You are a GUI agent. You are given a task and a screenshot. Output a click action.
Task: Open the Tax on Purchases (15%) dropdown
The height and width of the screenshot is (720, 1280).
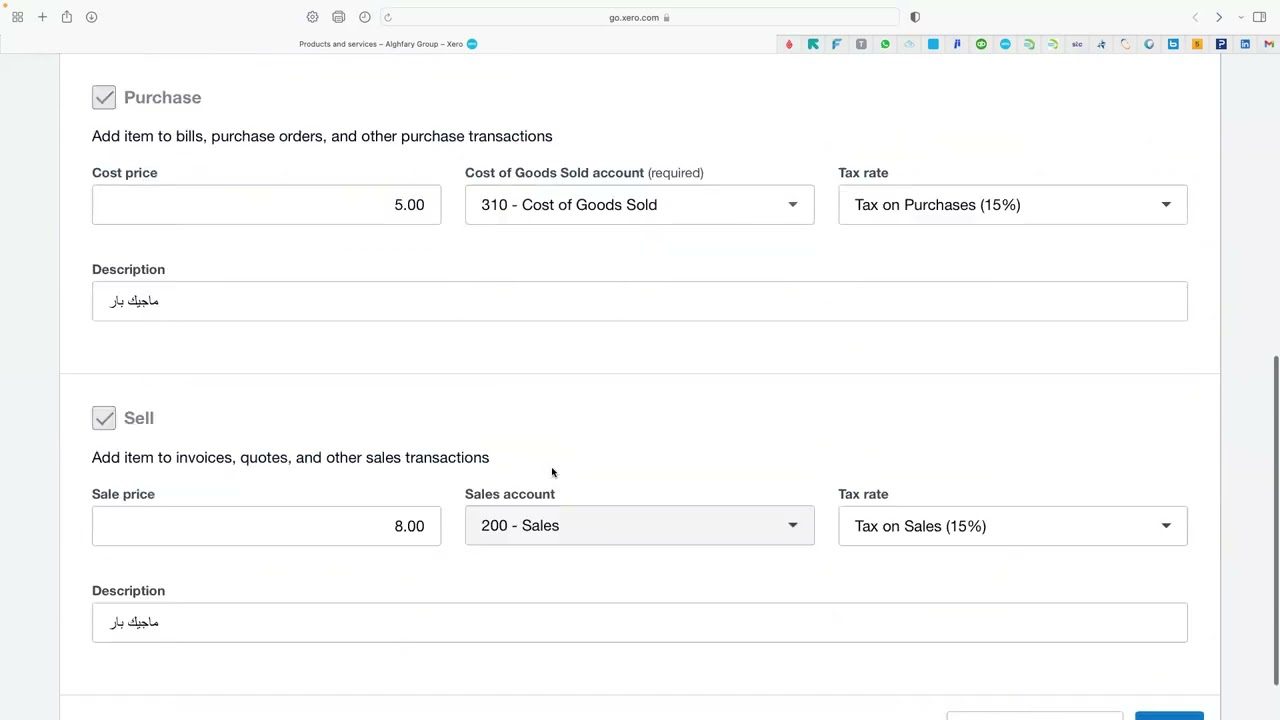pos(1013,205)
